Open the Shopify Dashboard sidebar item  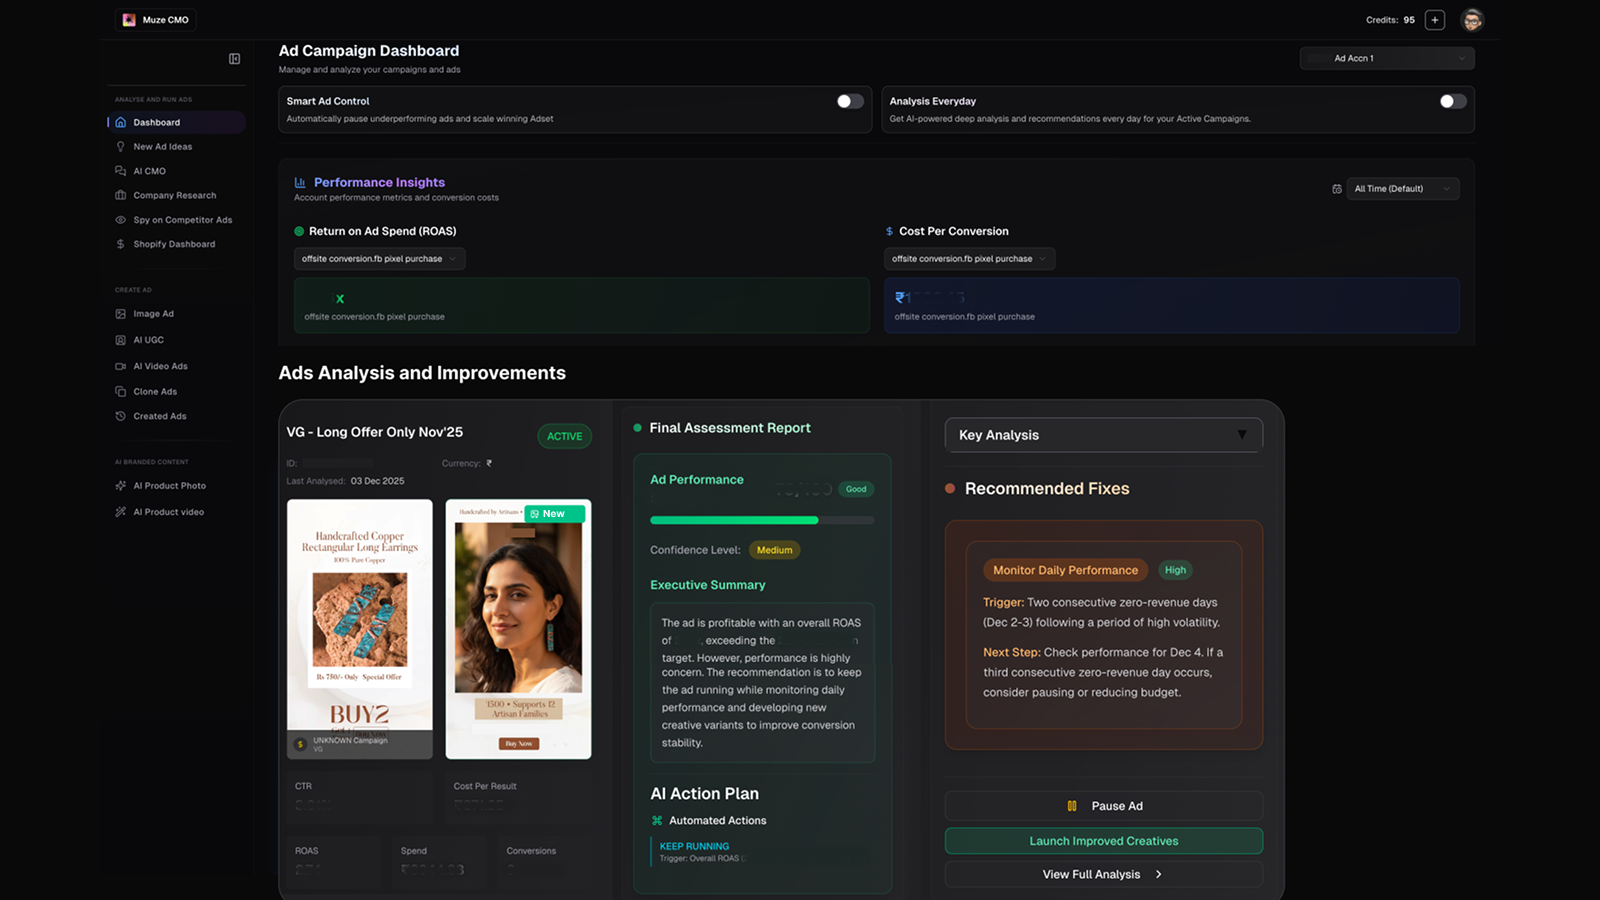pyautogui.click(x=174, y=243)
